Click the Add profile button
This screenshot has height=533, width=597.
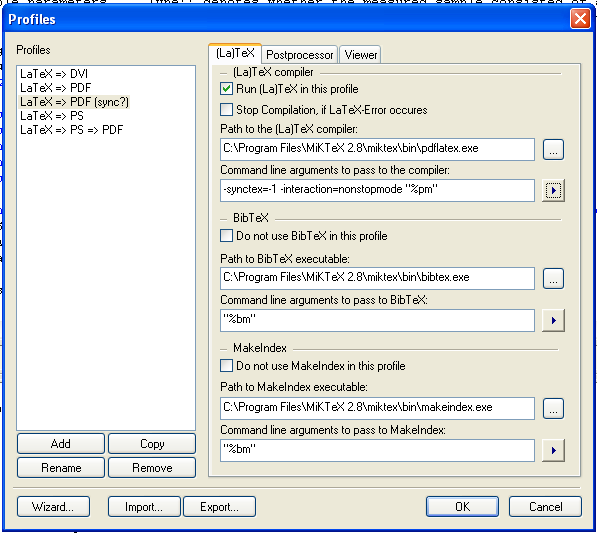point(61,444)
